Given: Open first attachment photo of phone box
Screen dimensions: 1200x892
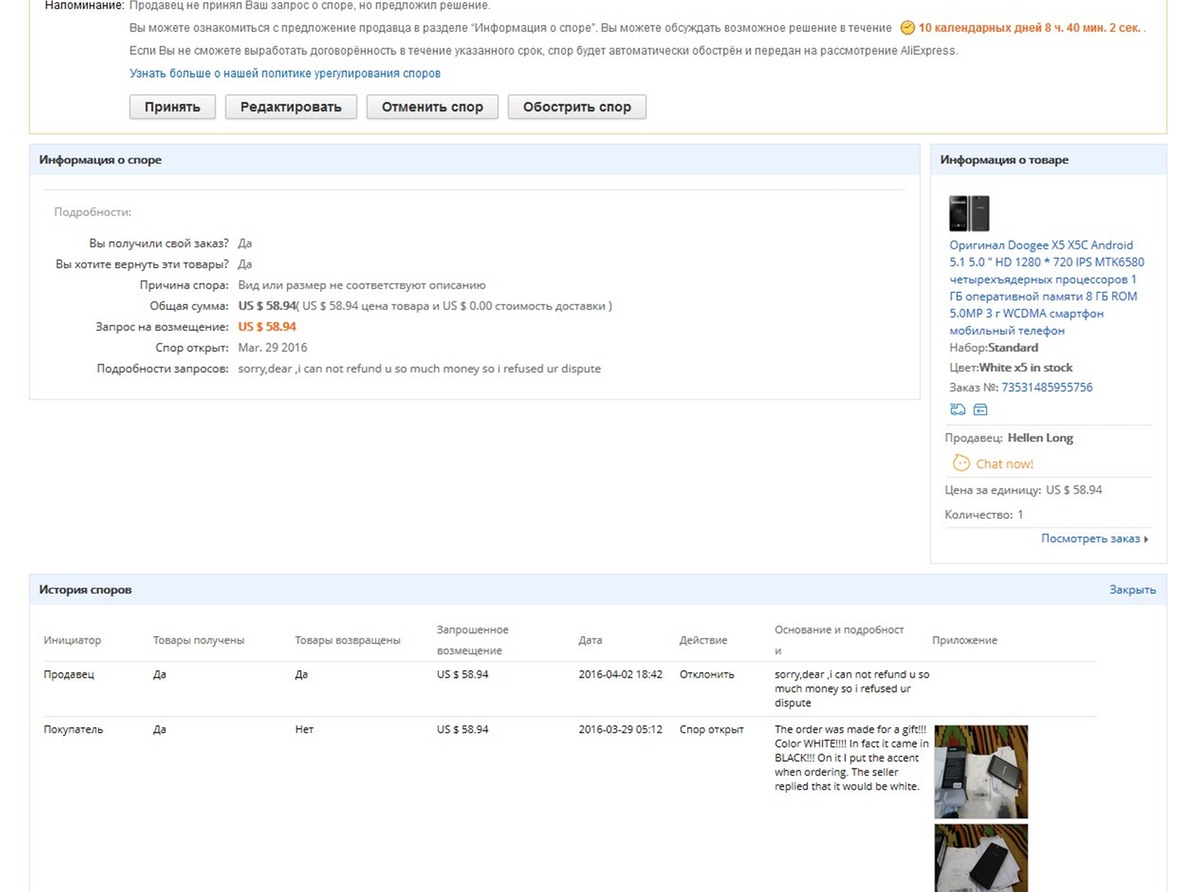Looking at the screenshot, I should (980, 772).
